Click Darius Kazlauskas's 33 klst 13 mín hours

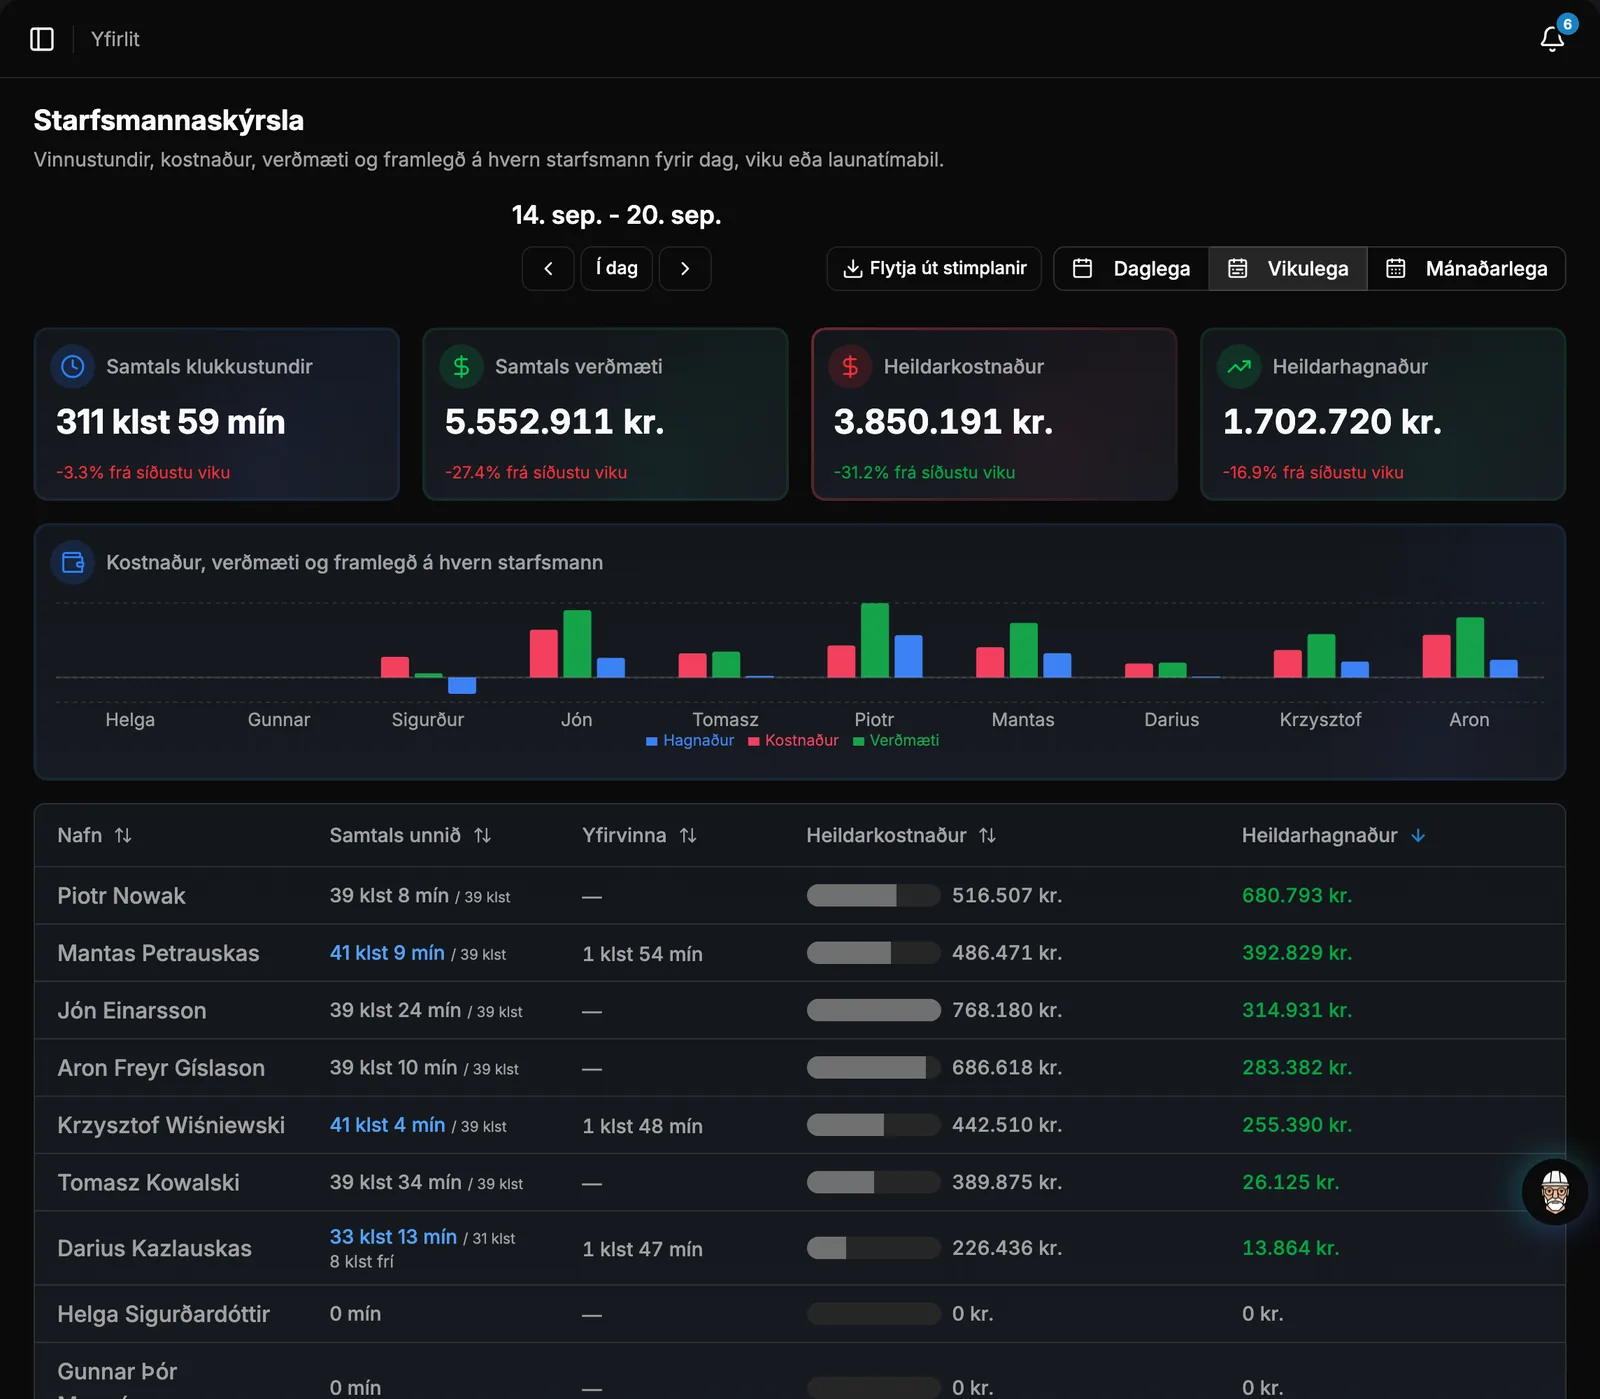pos(393,1237)
